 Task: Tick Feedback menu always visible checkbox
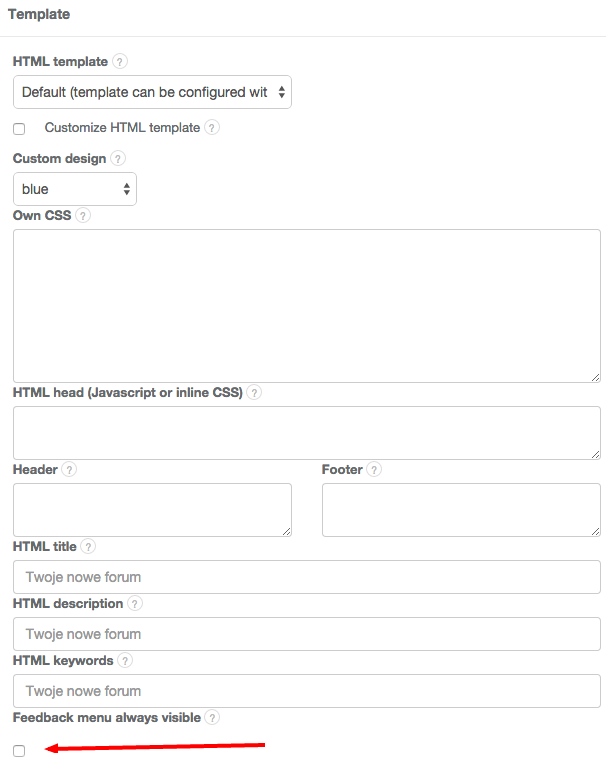pos(19,751)
